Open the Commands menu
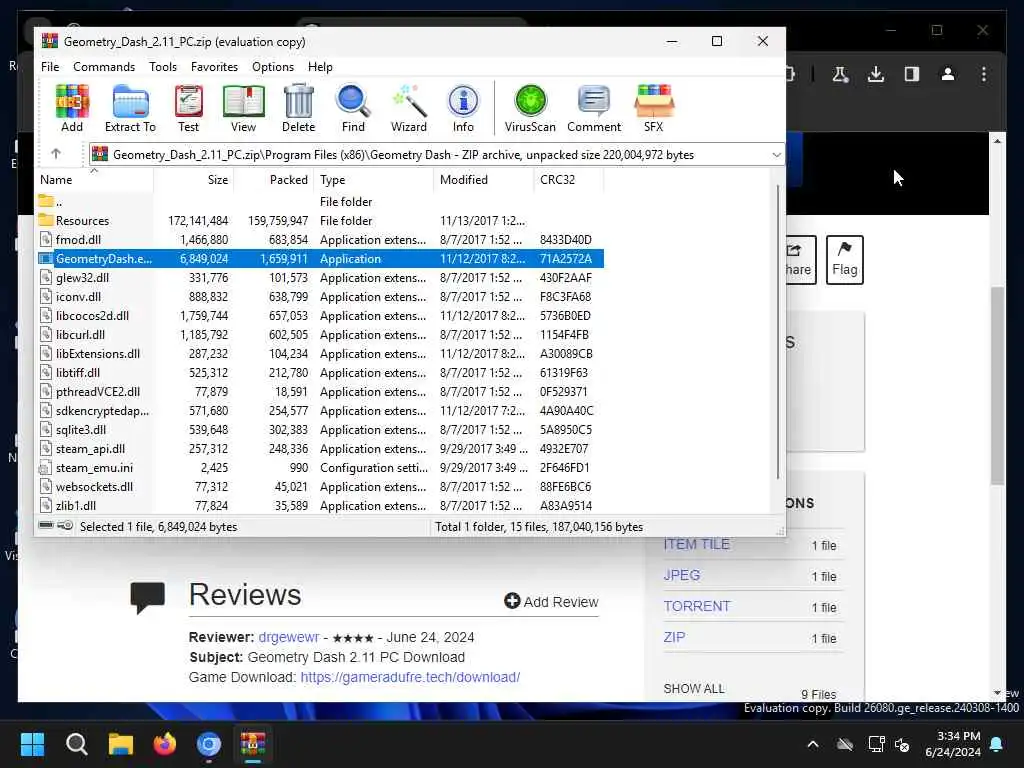Screen dimensions: 1024x768 [104, 67]
